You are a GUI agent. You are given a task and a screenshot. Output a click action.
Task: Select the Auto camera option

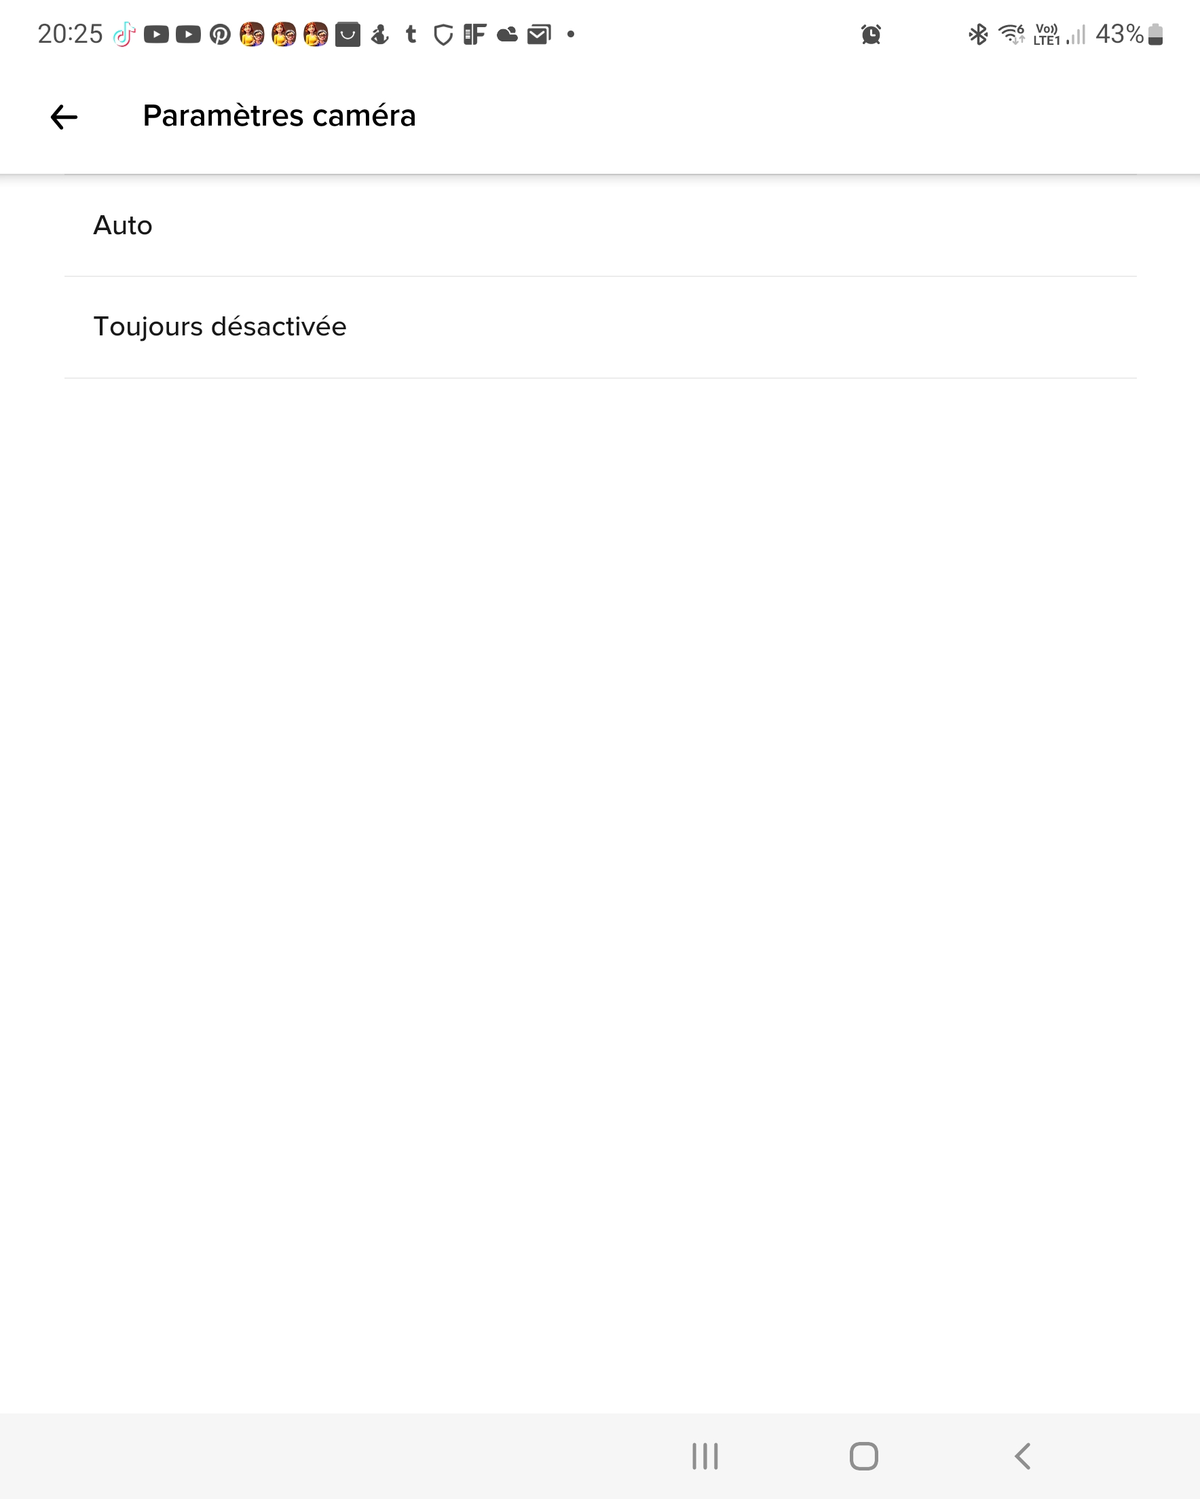pos(600,226)
